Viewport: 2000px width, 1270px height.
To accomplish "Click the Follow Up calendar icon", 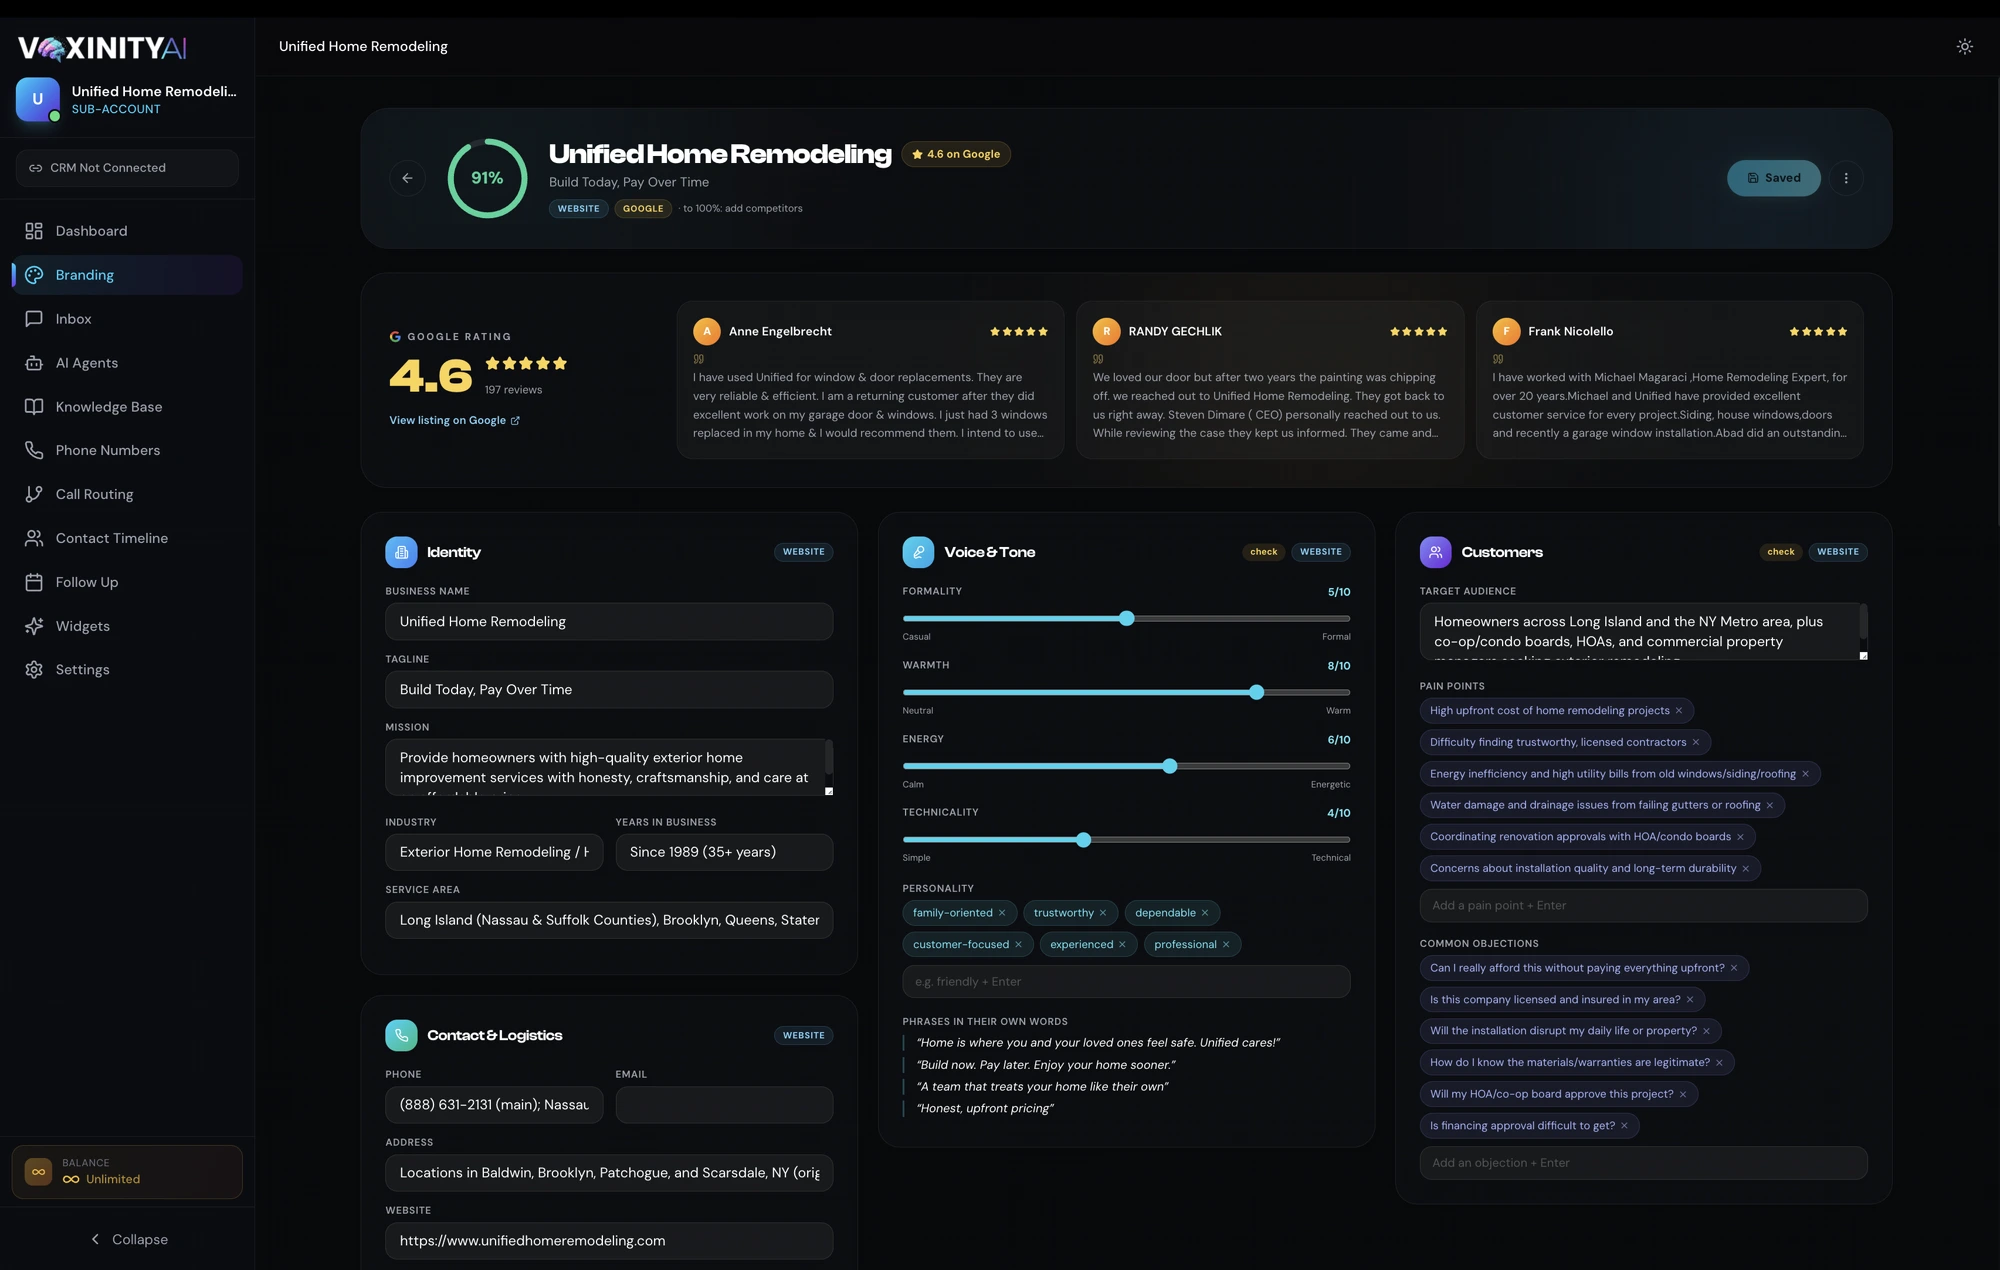I will [x=34, y=582].
